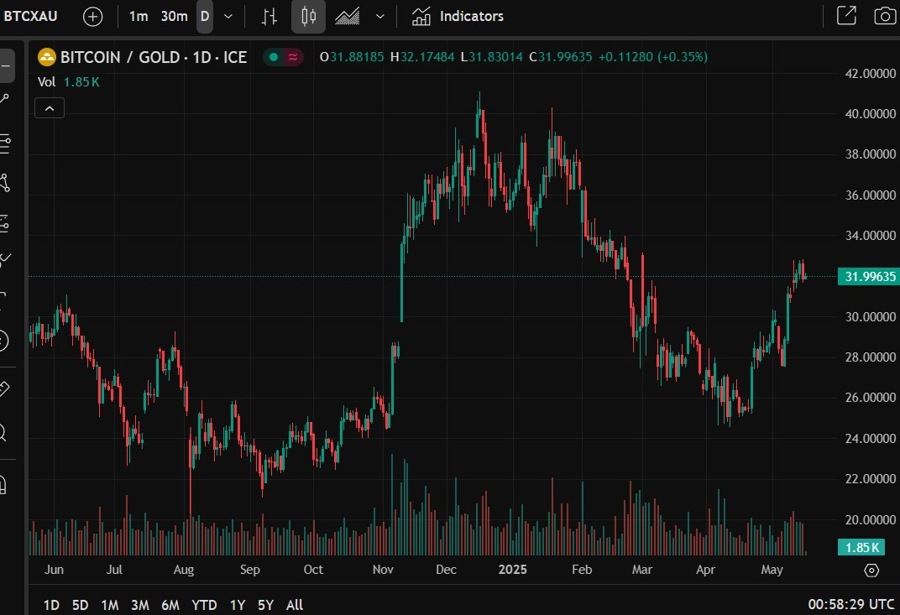Show All data range
Screen dimensions: 900x615
coord(294,605)
